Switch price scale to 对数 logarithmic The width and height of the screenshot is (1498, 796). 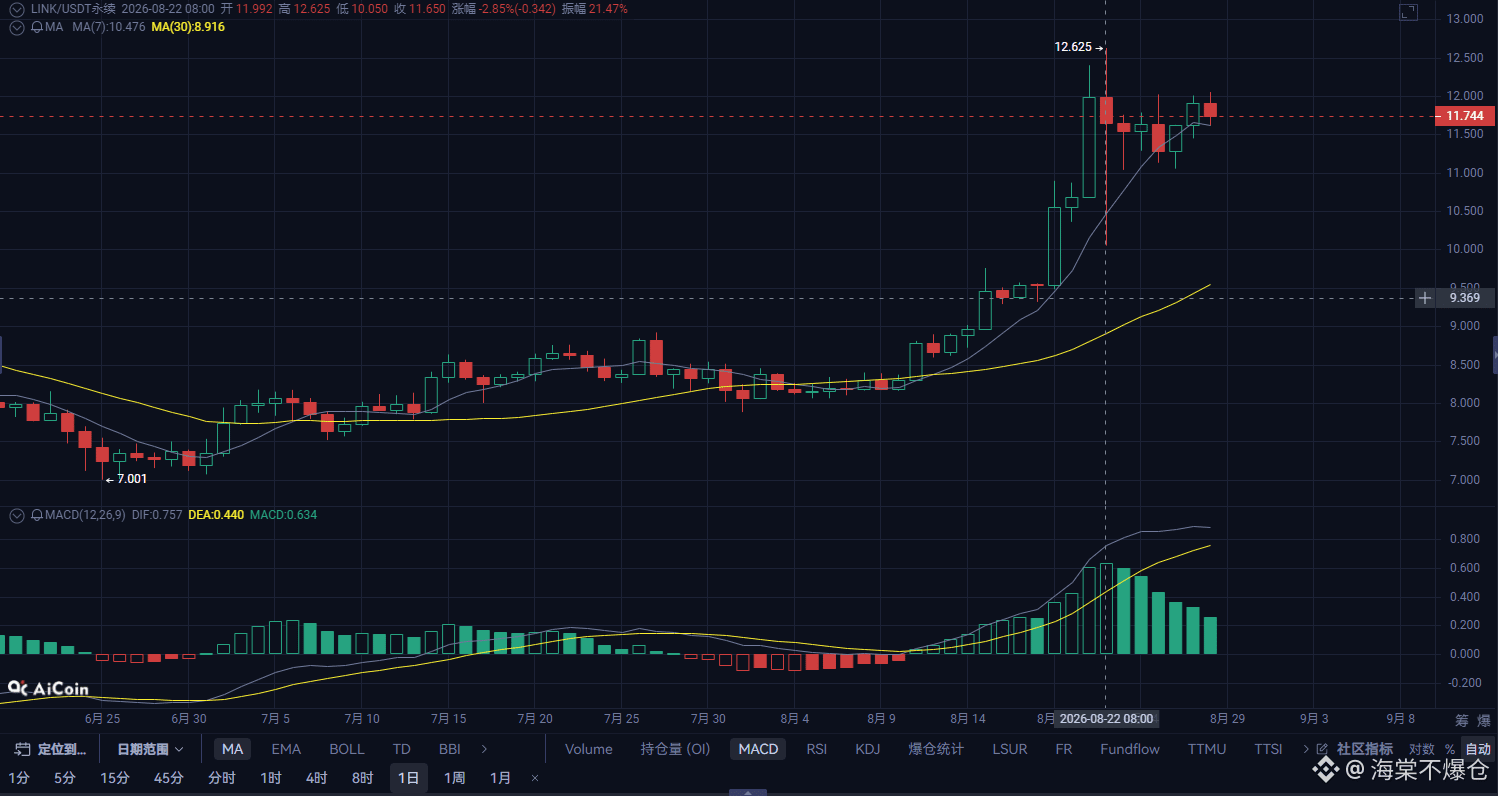coord(1421,749)
